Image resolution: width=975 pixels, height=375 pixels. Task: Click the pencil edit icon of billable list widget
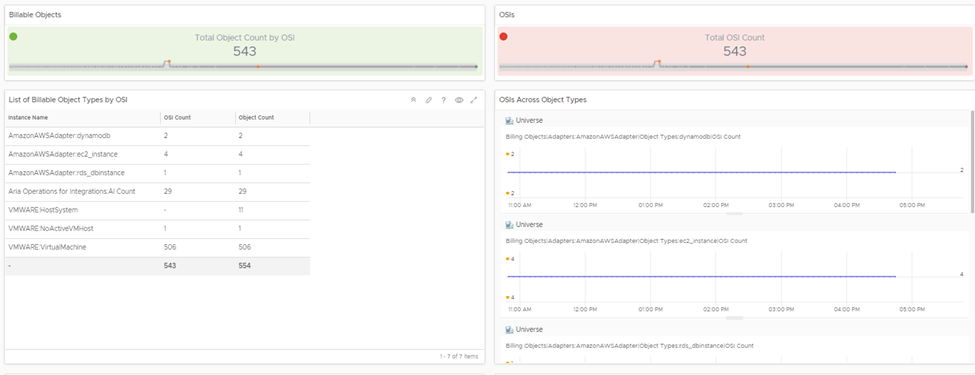coord(428,100)
